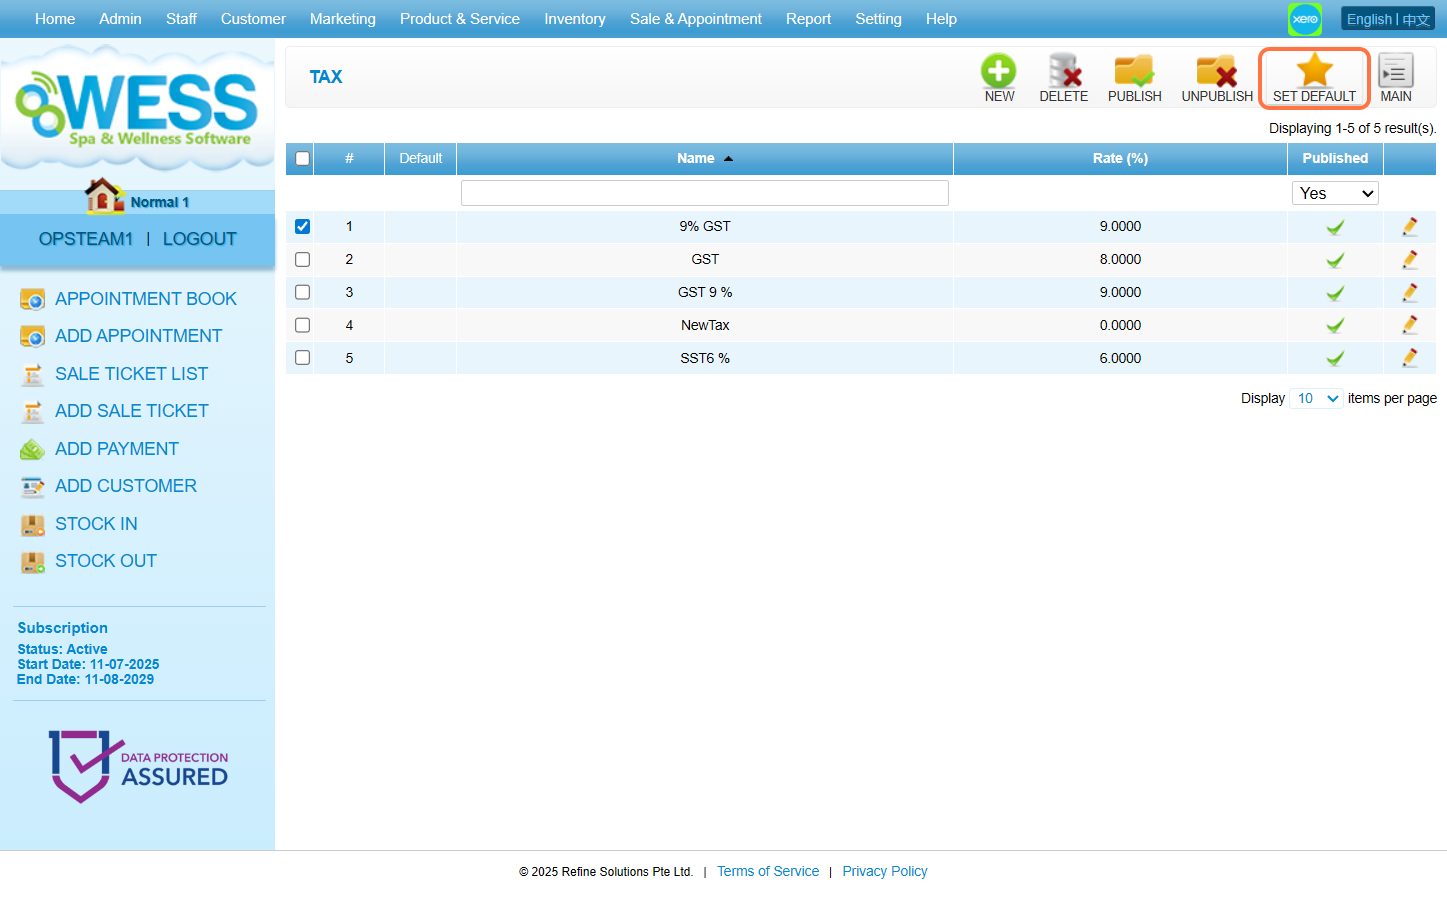This screenshot has height=912, width=1447.
Task: Uncheck the 9% GST row checkbox
Action: [302, 227]
